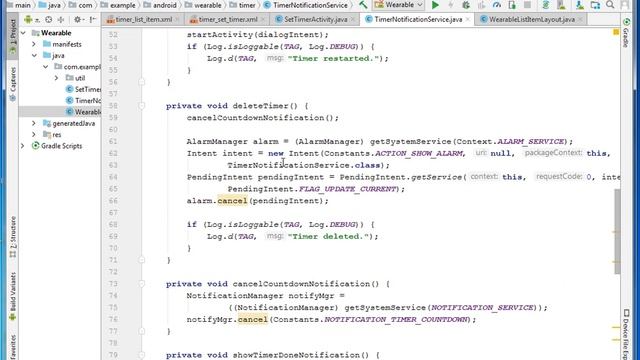
Task: Click TimerNotificationService in the breadcrumb bar
Action: coord(306,5)
